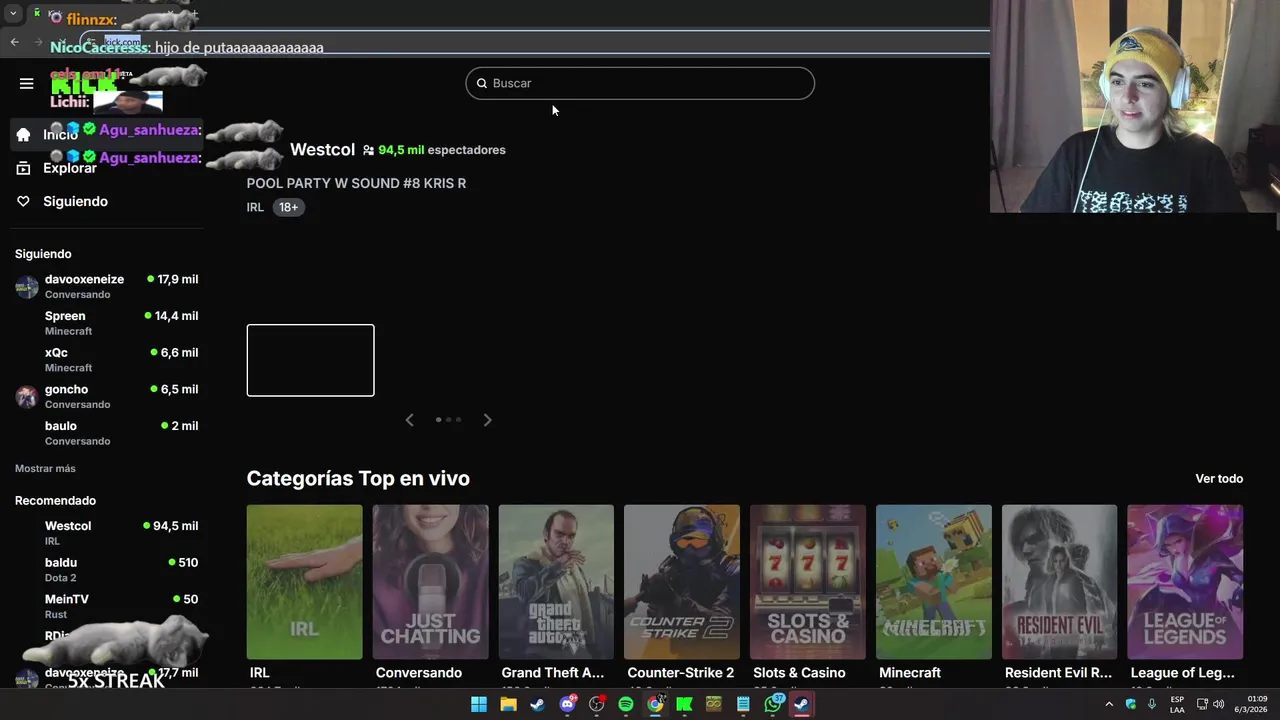Click the network tray icon
This screenshot has height=720, width=1280.
tap(1202, 704)
